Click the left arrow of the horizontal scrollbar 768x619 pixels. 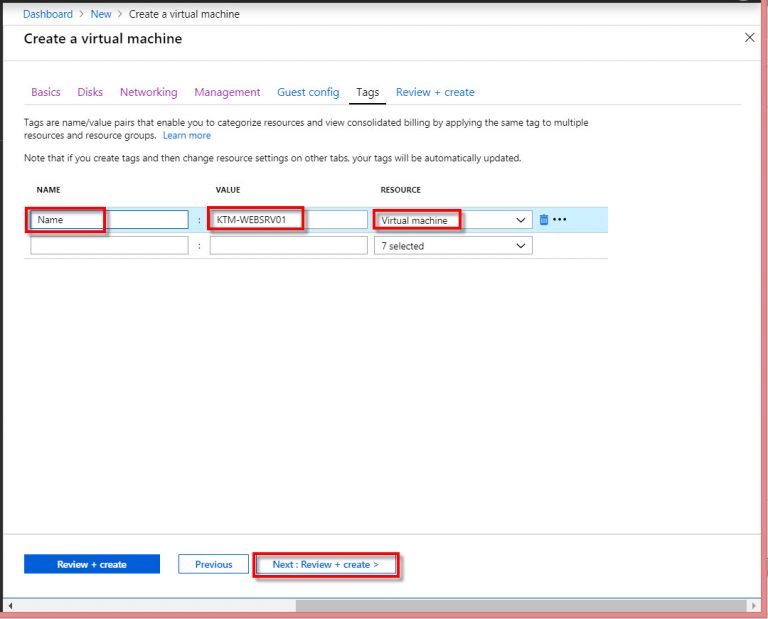coord(11,606)
